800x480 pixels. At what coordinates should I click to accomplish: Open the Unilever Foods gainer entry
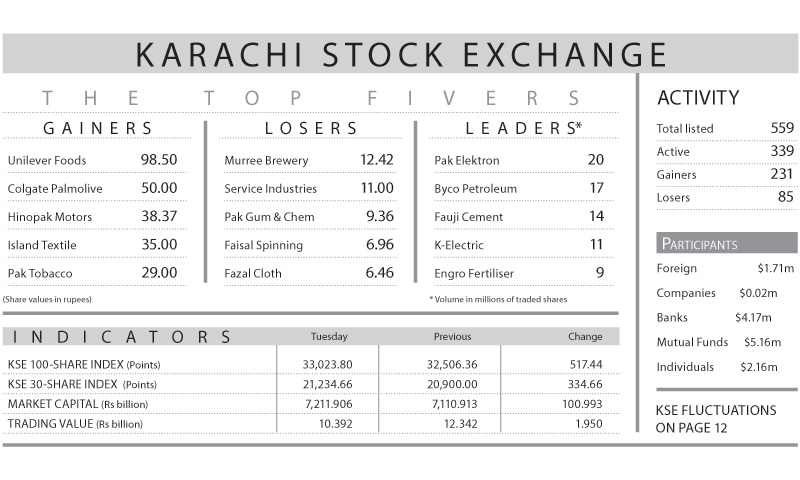tap(47, 160)
